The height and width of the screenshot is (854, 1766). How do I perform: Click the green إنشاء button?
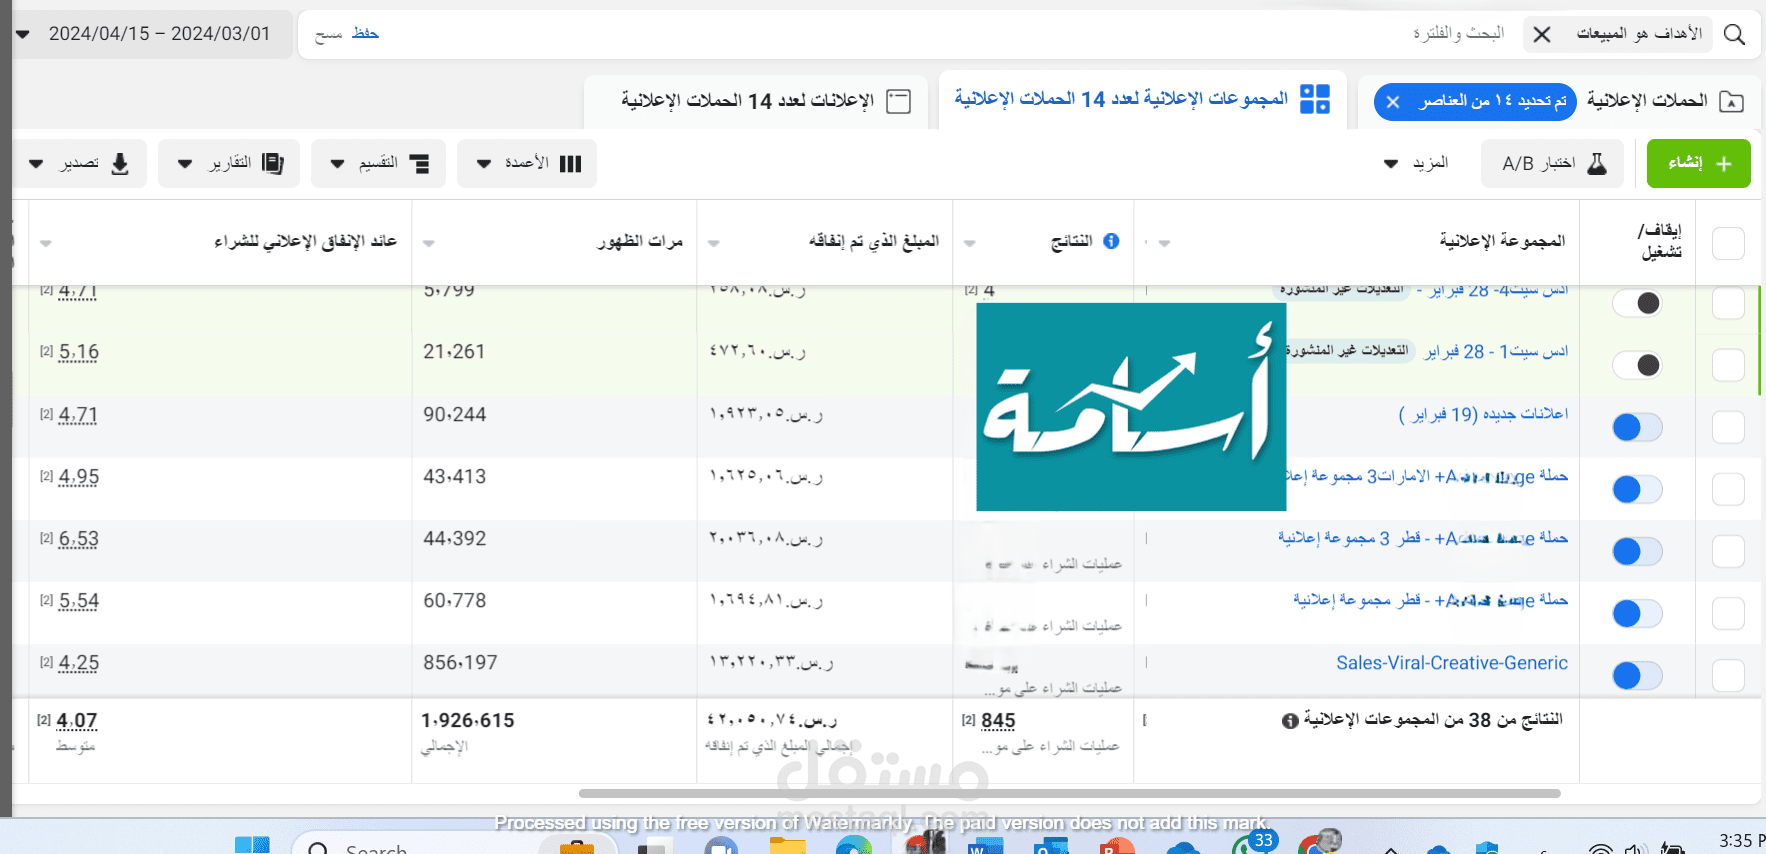pos(1698,163)
